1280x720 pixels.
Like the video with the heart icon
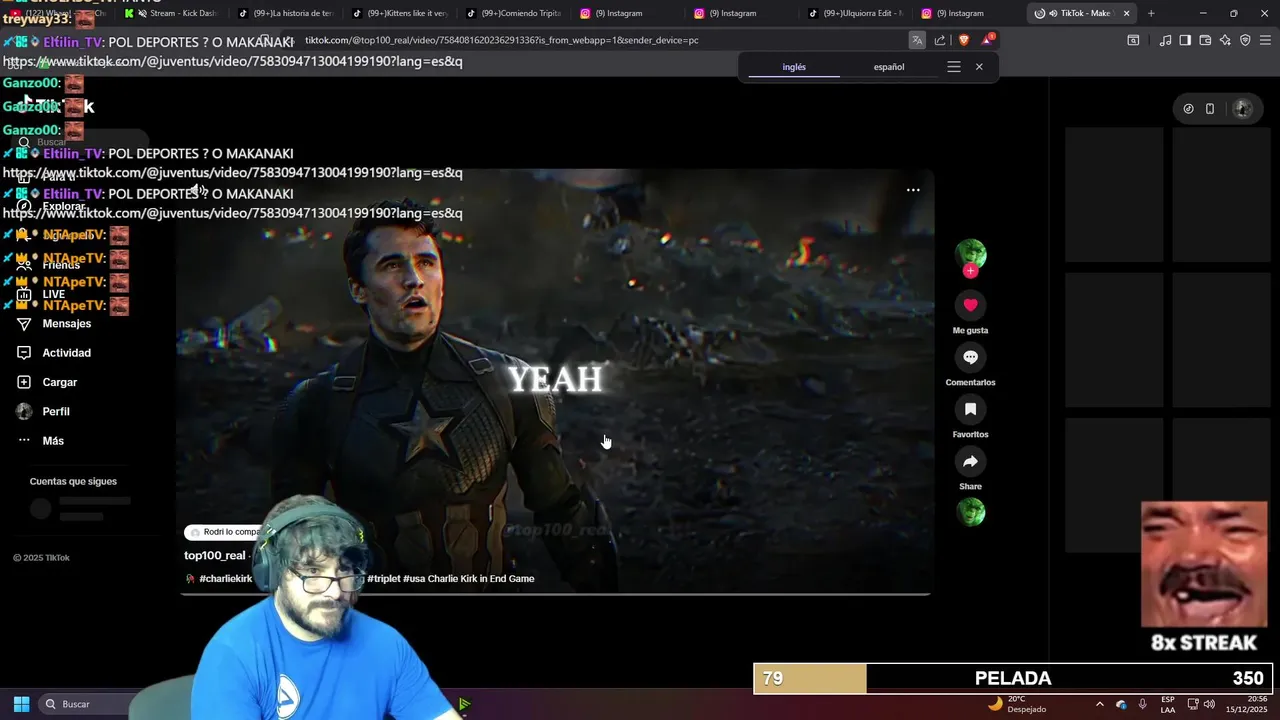pos(970,305)
